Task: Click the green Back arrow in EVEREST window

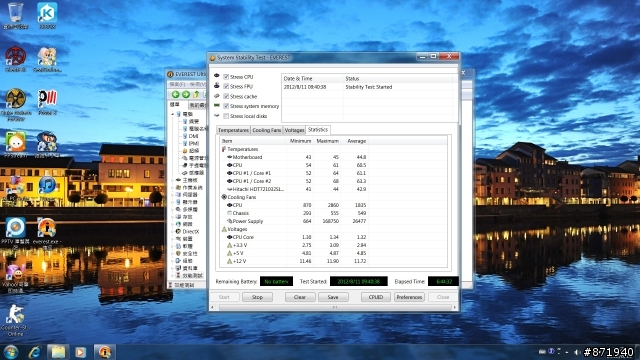Action: pos(176,95)
